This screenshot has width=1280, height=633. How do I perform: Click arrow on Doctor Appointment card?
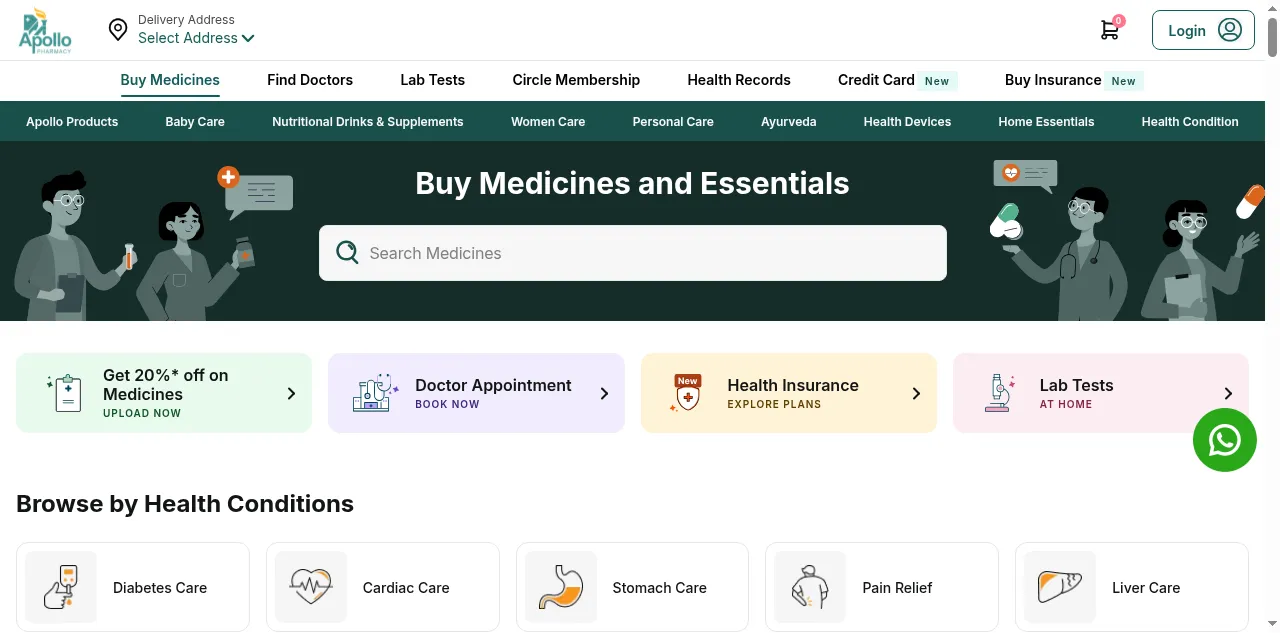604,393
